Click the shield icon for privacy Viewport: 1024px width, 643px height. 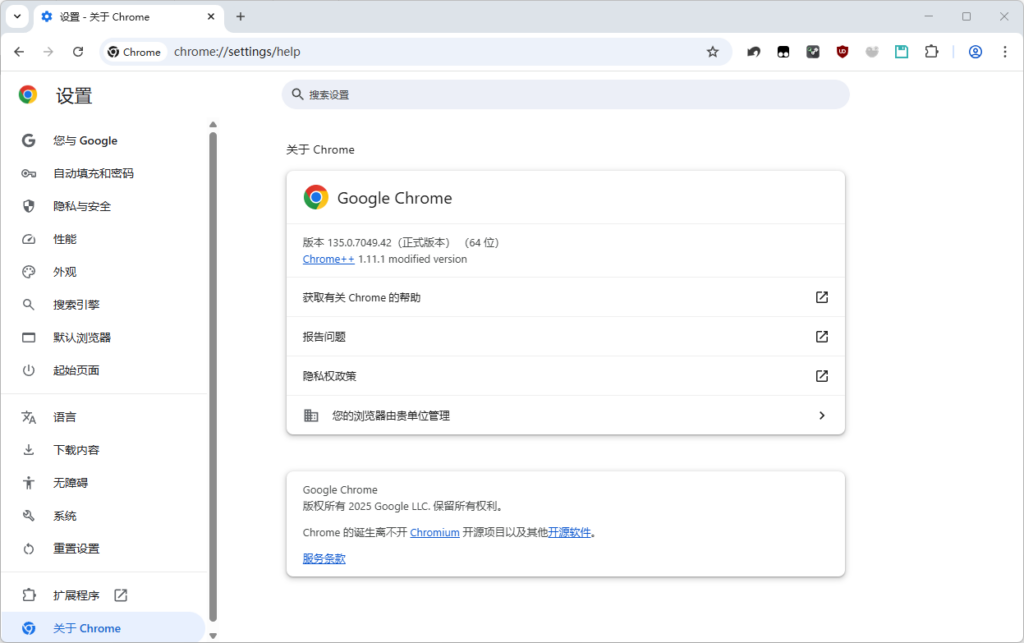tap(29, 206)
